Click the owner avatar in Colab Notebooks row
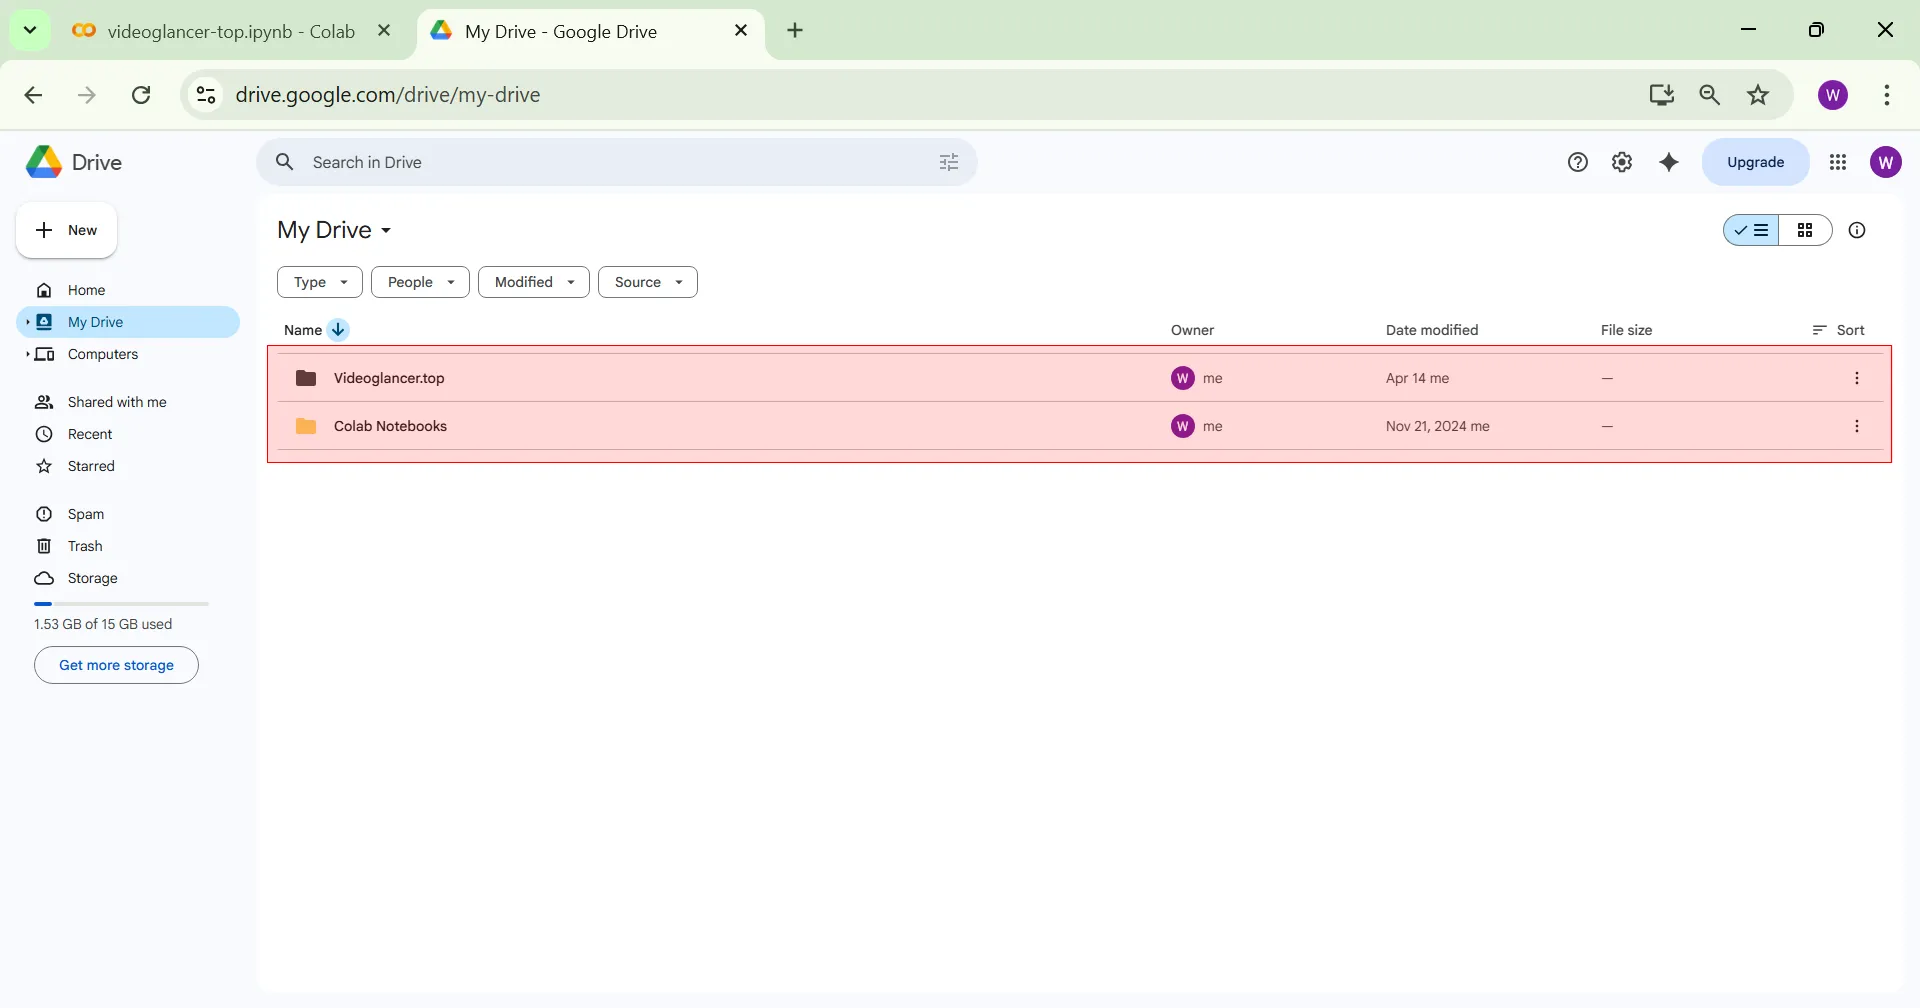1920x1008 pixels. [x=1183, y=426]
